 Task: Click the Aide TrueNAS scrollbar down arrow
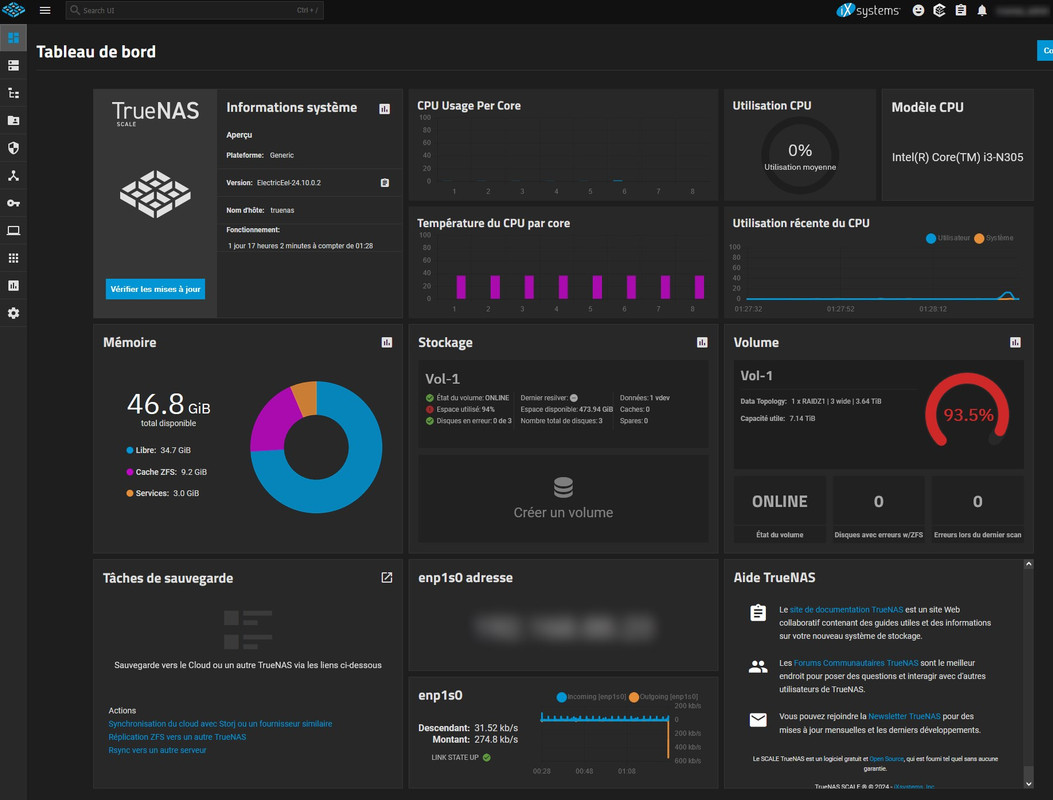1028,783
